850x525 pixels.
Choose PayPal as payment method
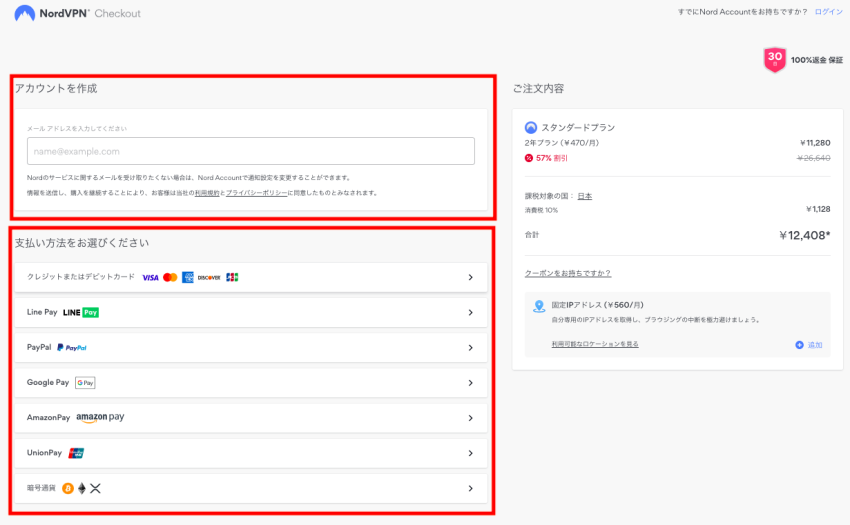(x=250, y=348)
